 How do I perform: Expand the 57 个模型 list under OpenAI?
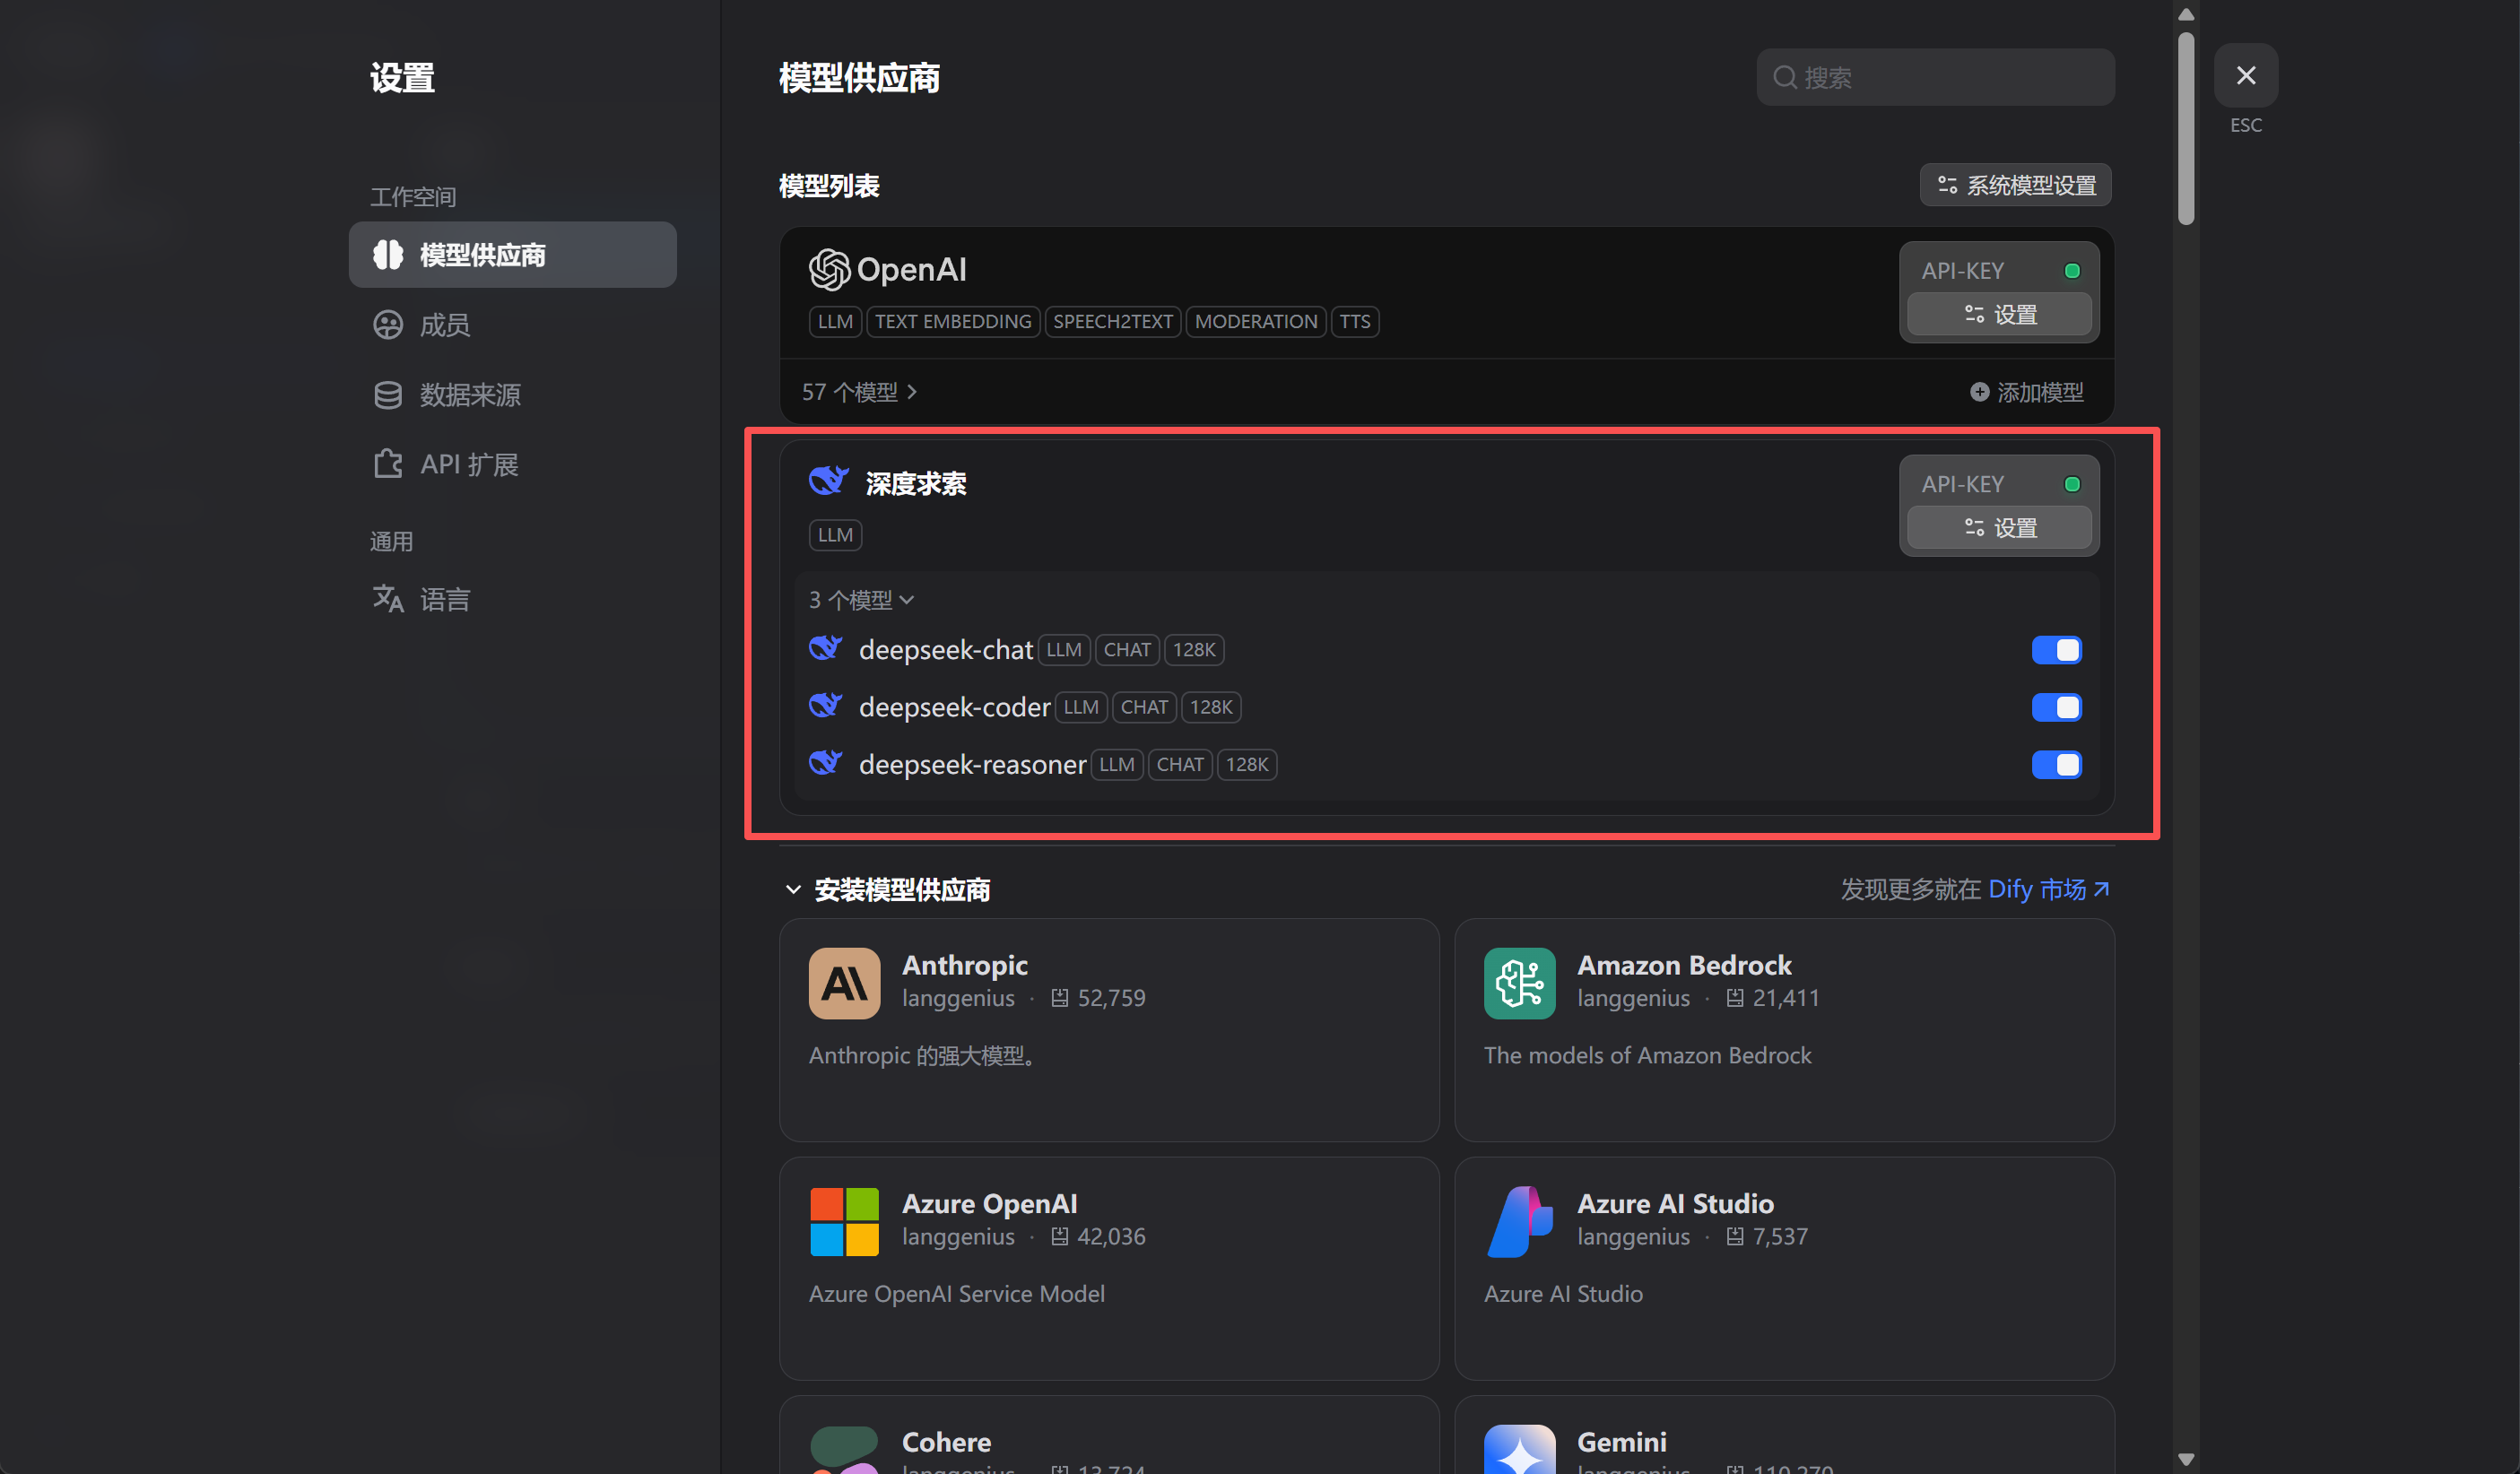[x=859, y=391]
